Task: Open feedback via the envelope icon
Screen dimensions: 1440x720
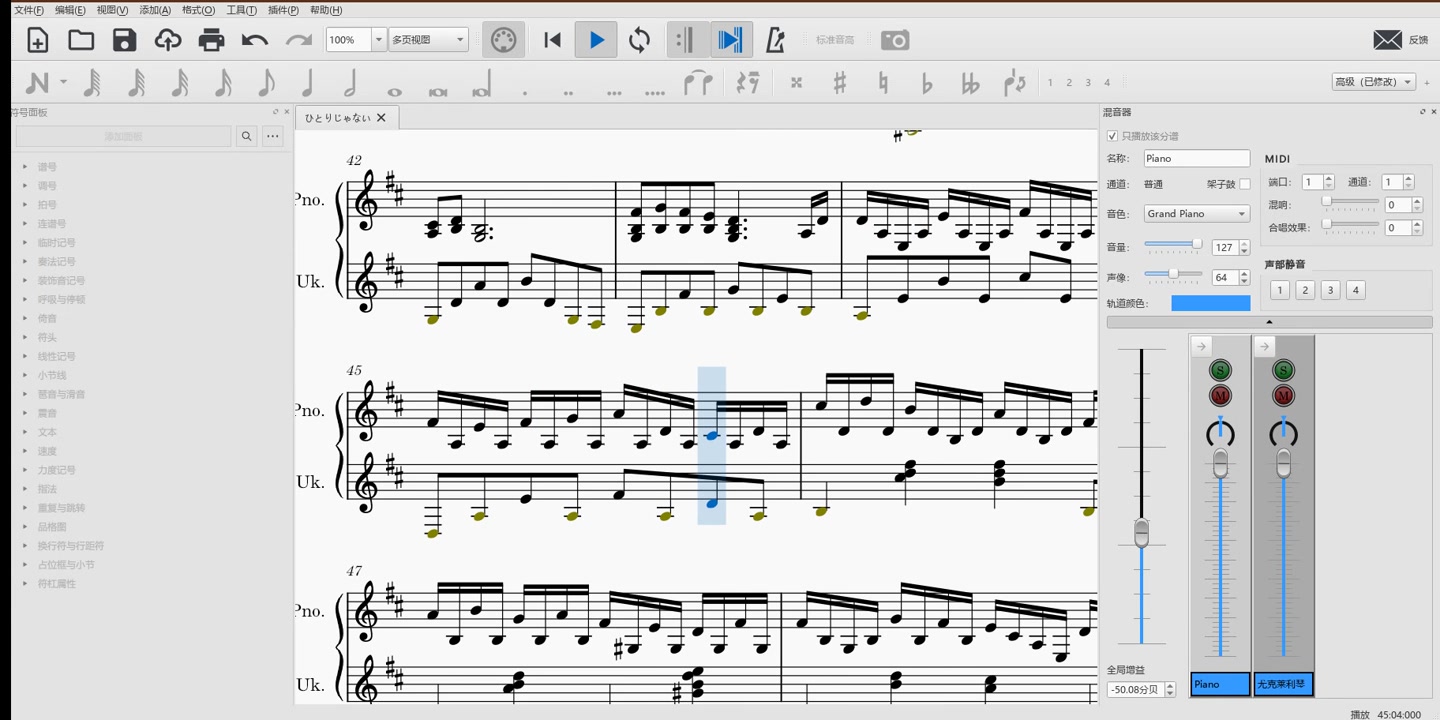Action: coord(1387,40)
